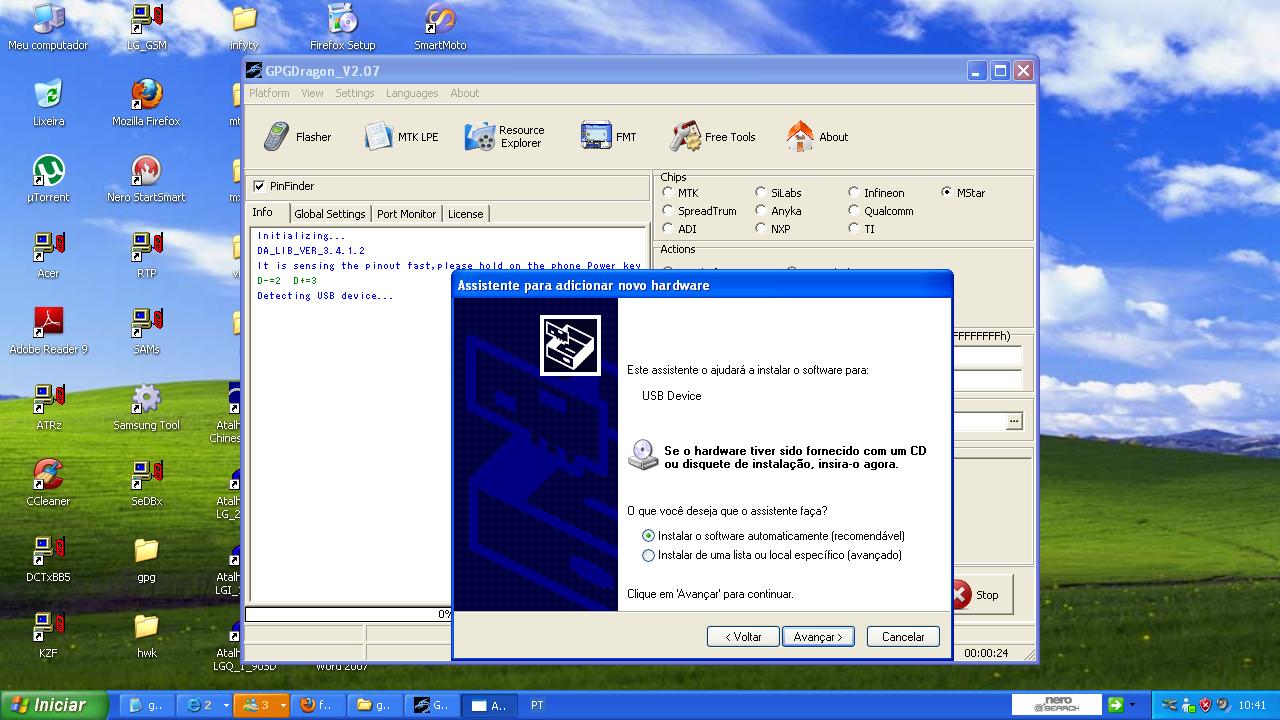This screenshot has height=720, width=1280.
Task: Select the infyty folder on desktop
Action: click(x=244, y=27)
